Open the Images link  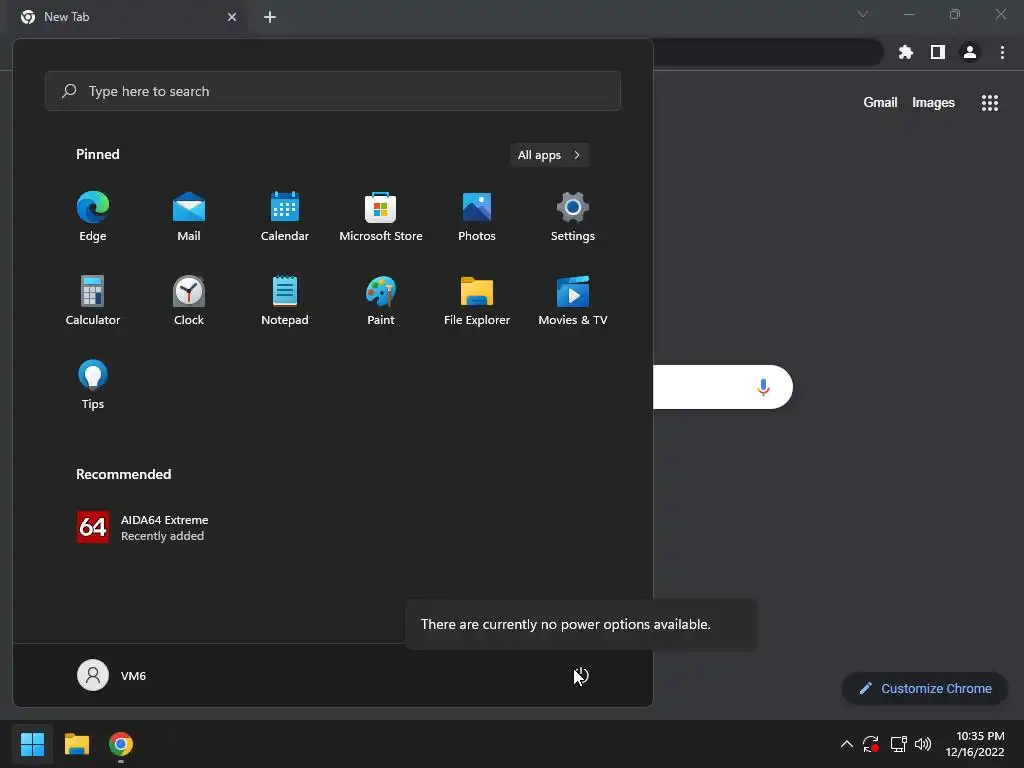[933, 103]
